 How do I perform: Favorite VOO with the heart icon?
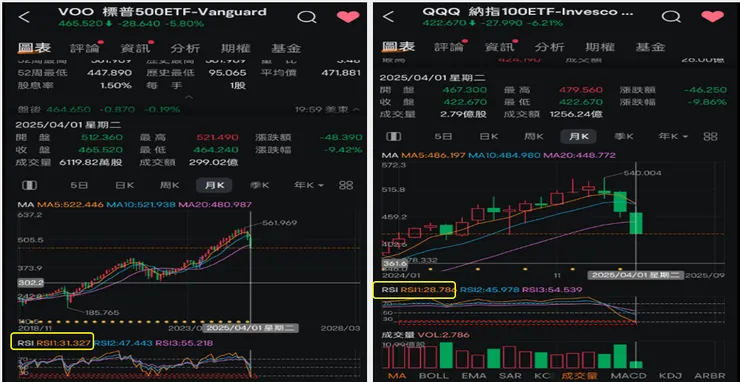[348, 17]
